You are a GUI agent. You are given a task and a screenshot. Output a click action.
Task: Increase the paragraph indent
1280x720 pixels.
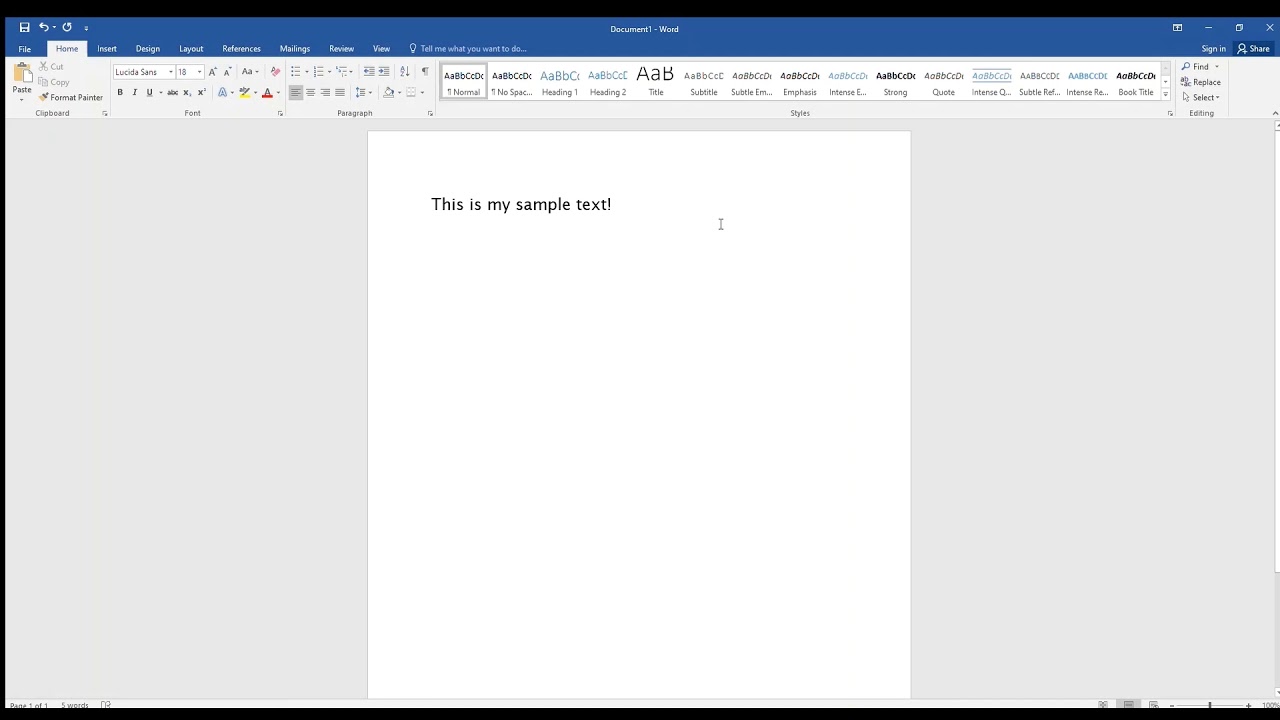click(384, 72)
